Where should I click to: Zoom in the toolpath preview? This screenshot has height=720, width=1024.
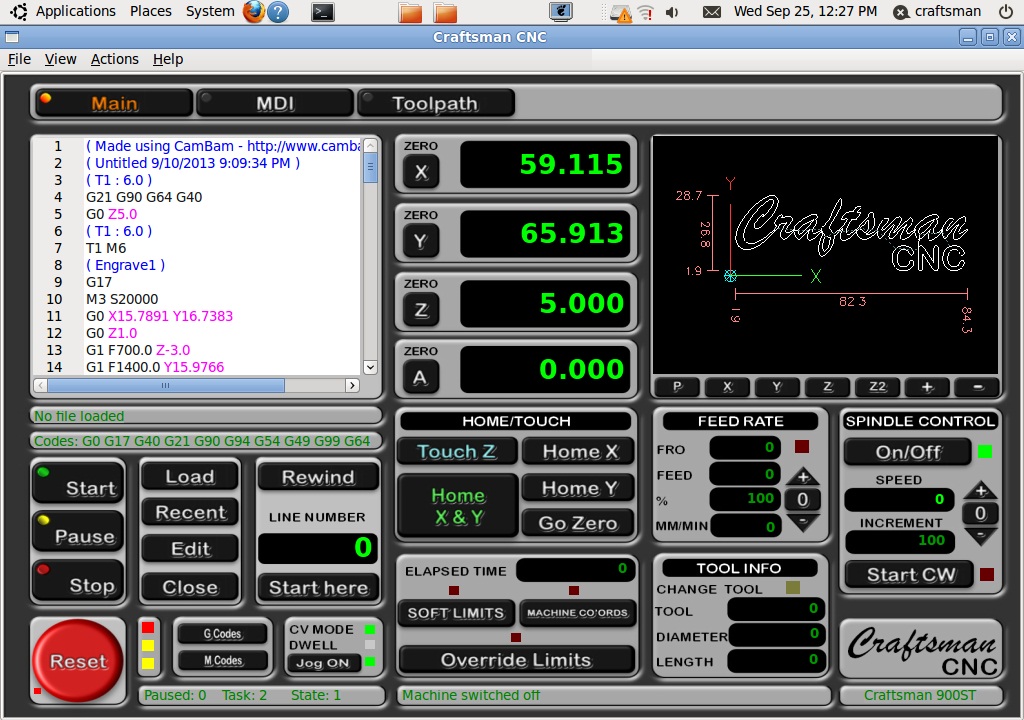coord(927,387)
